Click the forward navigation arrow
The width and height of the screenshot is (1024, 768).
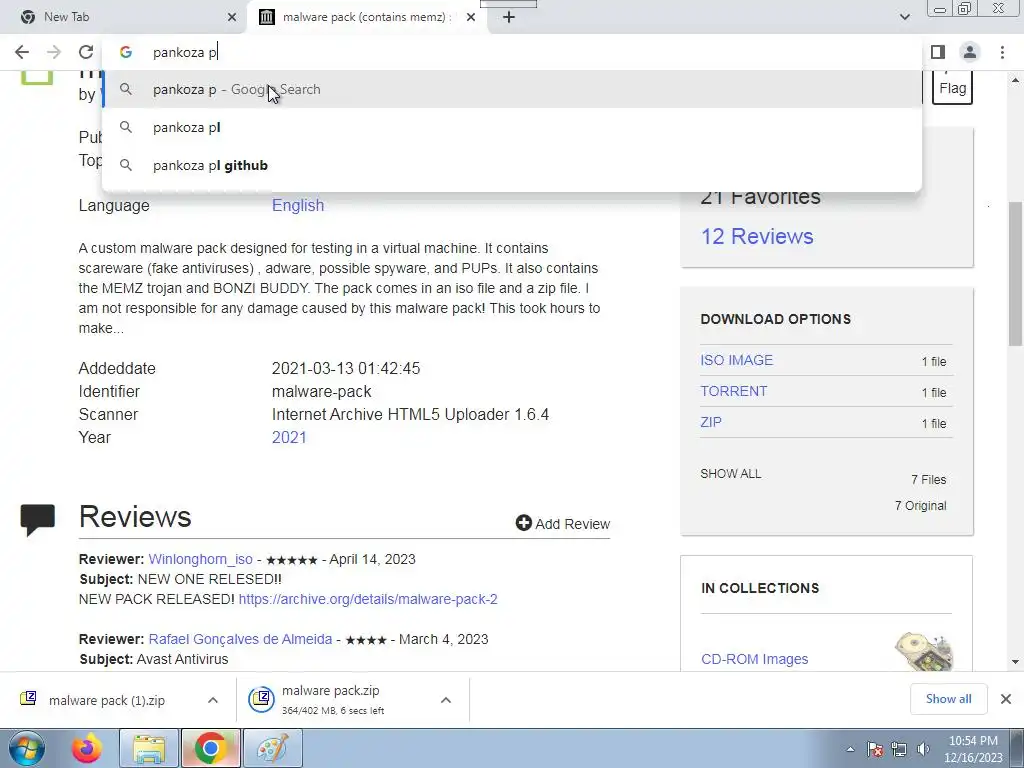pos(54,52)
